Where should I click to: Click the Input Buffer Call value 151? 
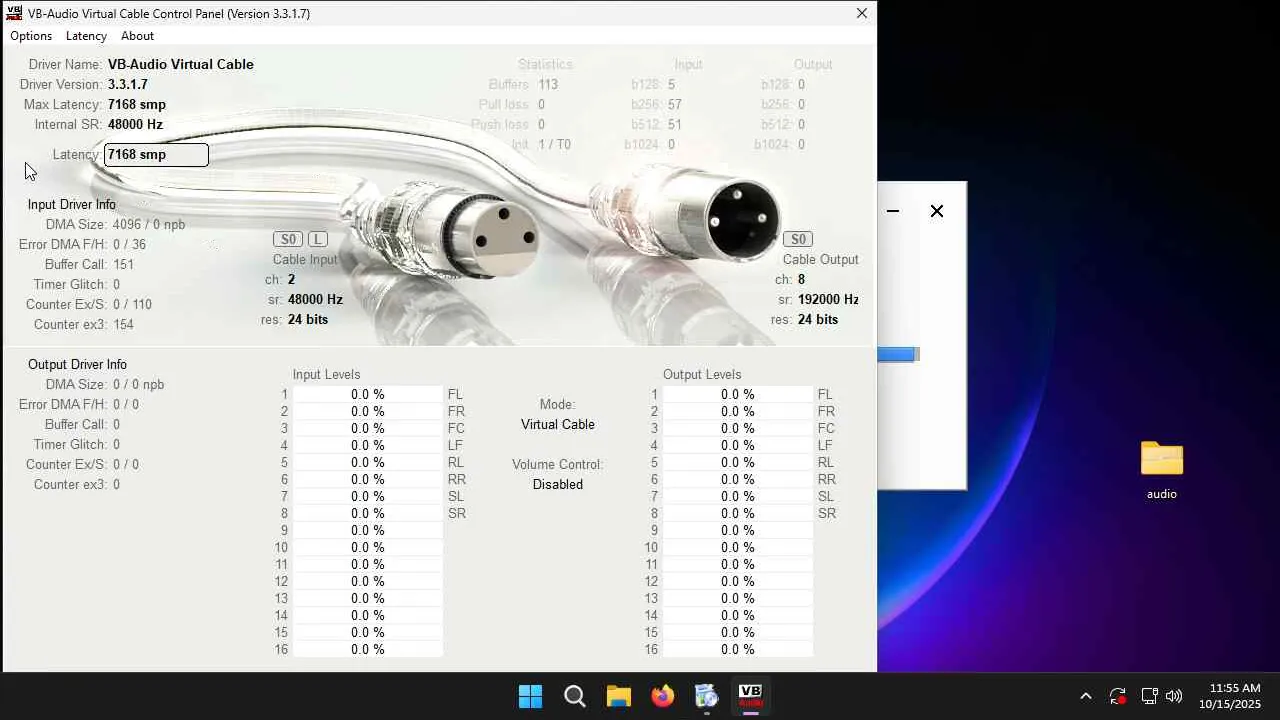pos(123,264)
